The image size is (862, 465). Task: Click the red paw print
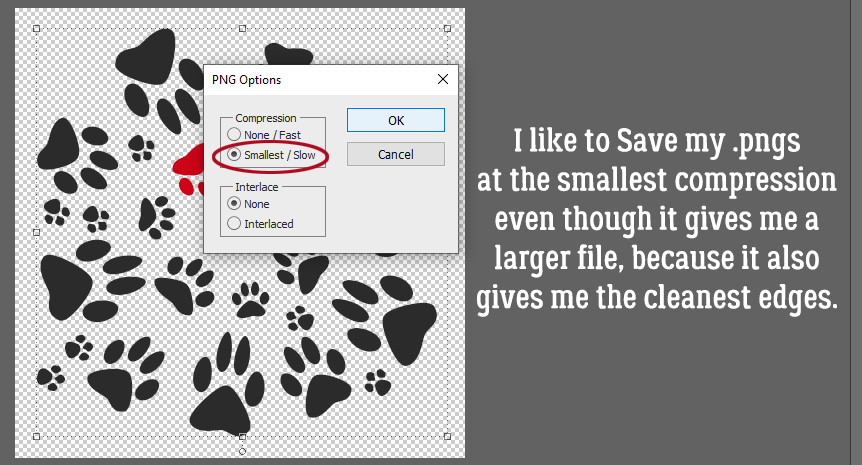coord(189,170)
